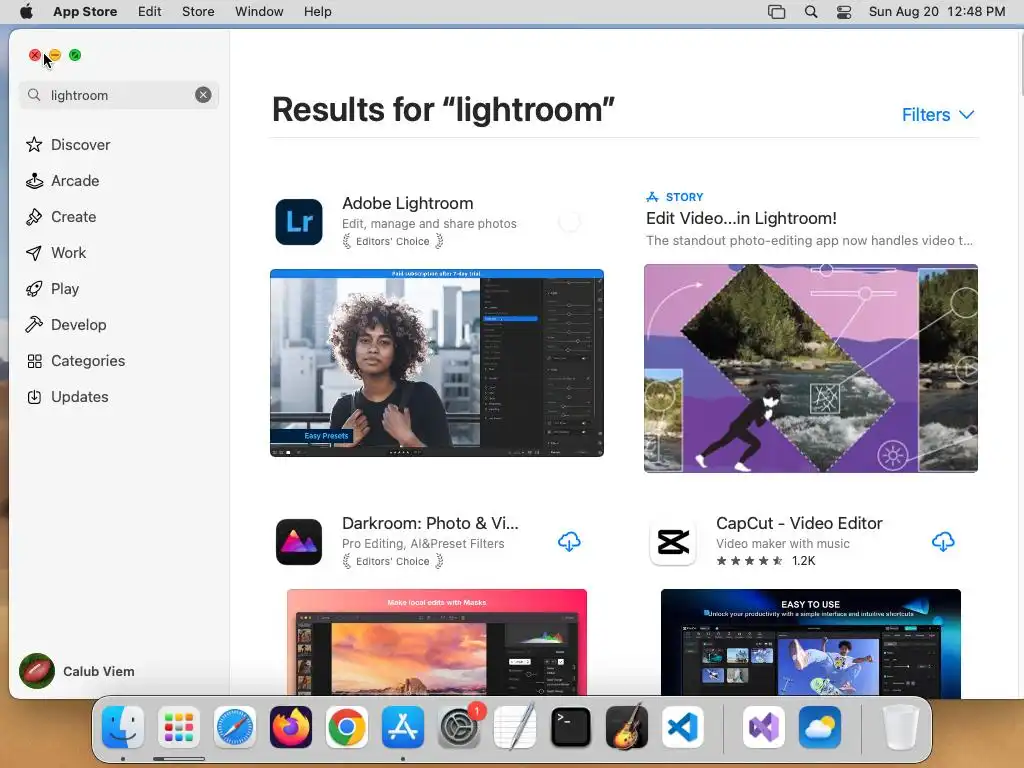
Task: Click the Stage Manager menu bar icon
Action: (776, 12)
